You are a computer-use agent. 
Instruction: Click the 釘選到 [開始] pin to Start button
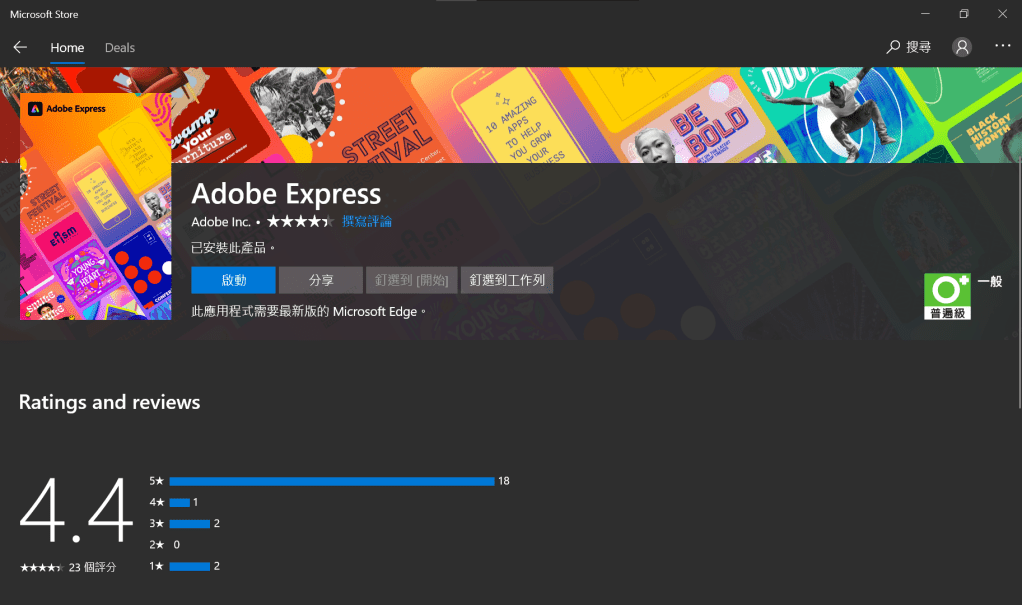[411, 280]
